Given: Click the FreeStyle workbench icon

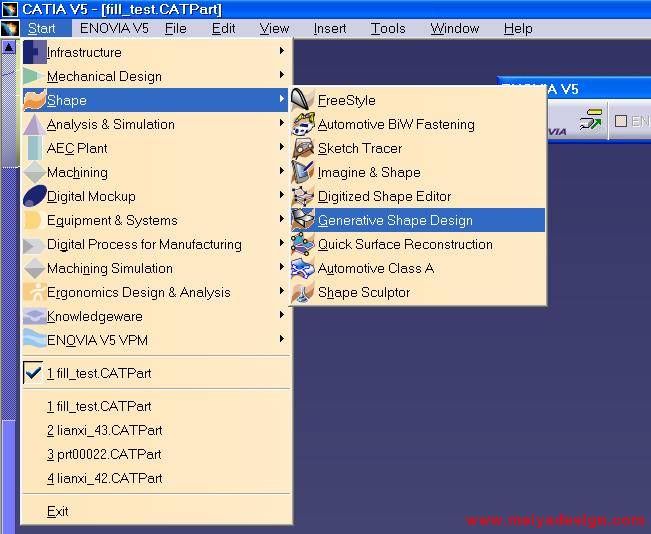Looking at the screenshot, I should point(303,100).
